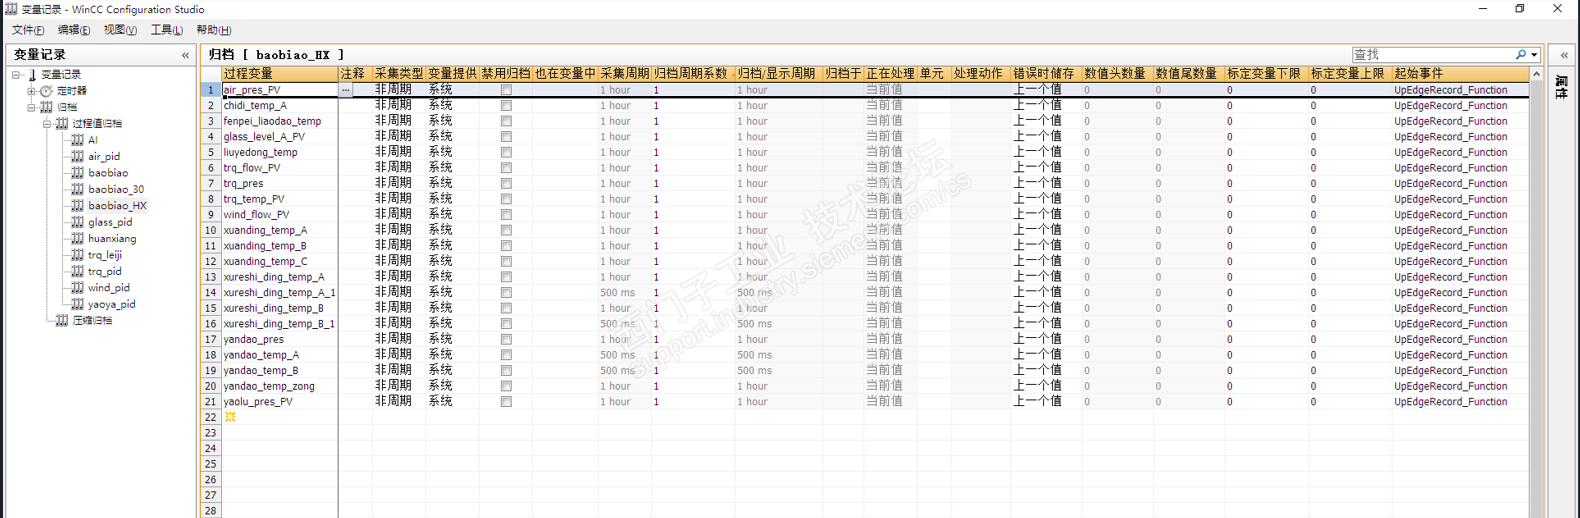Open the 工具(L) menu

click(167, 30)
